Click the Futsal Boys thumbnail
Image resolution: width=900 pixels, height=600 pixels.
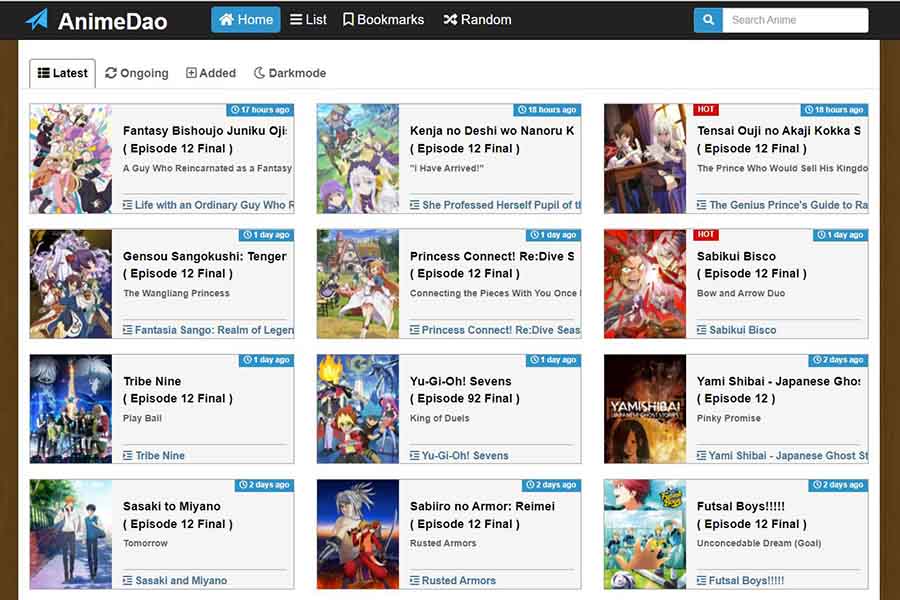645,534
